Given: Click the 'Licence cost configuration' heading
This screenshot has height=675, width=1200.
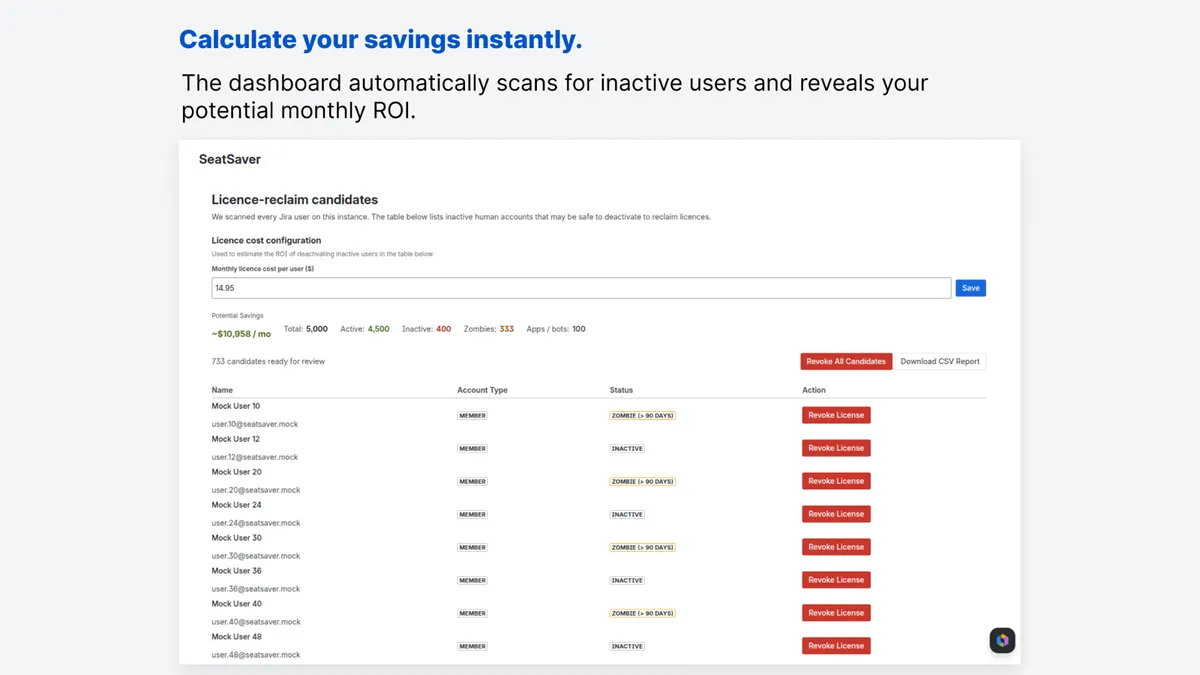Looking at the screenshot, I should (x=266, y=240).
